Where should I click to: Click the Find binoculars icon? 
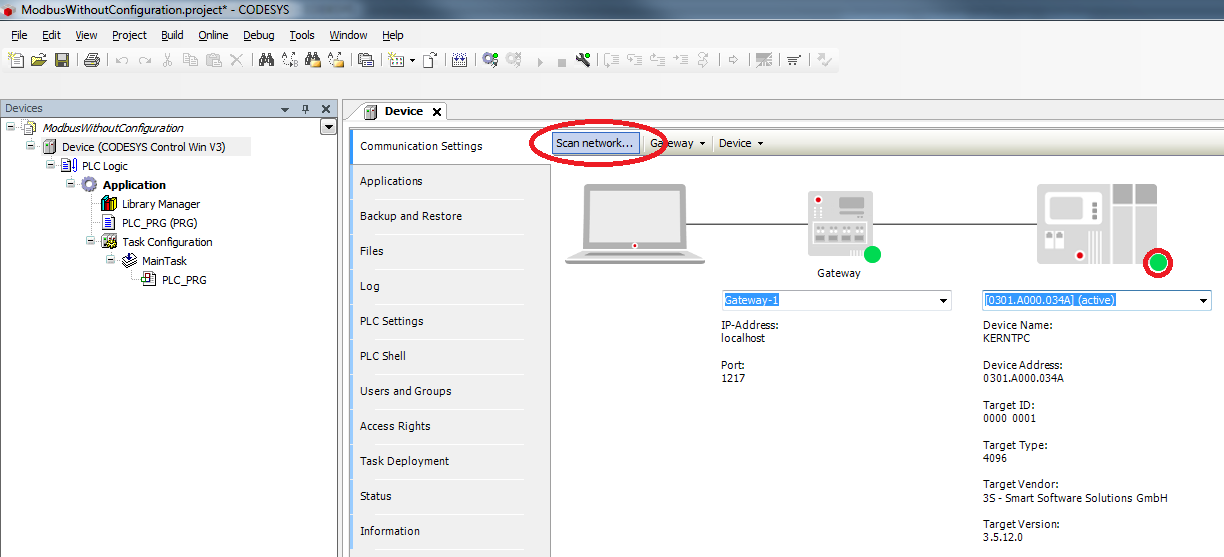(x=266, y=60)
